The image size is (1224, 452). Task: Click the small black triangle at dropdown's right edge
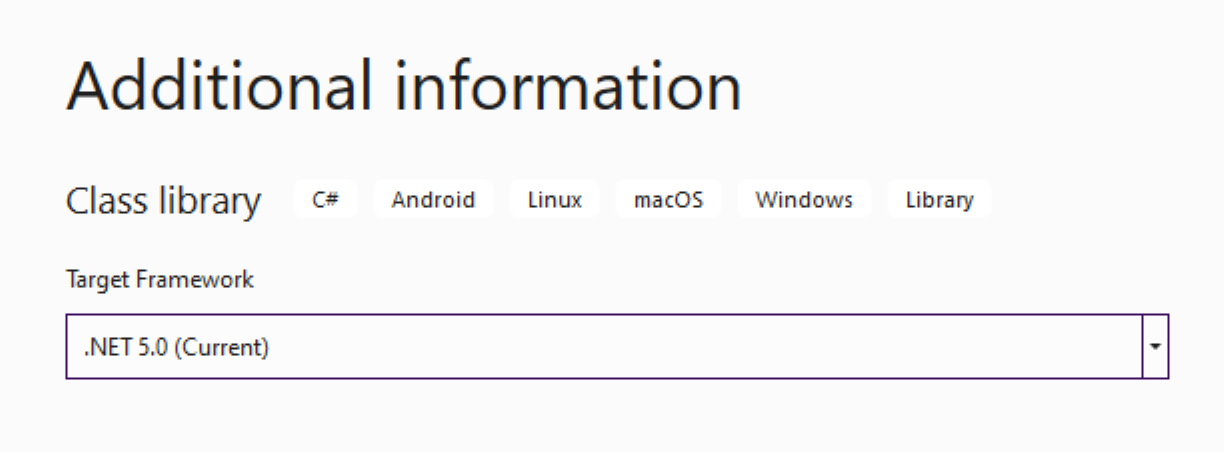[1156, 346]
